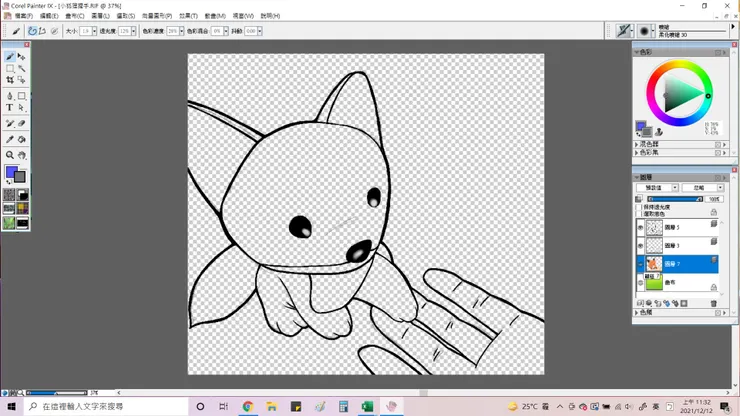
Task: Open the Nozzle selector in toolbox
Action: [22, 222]
